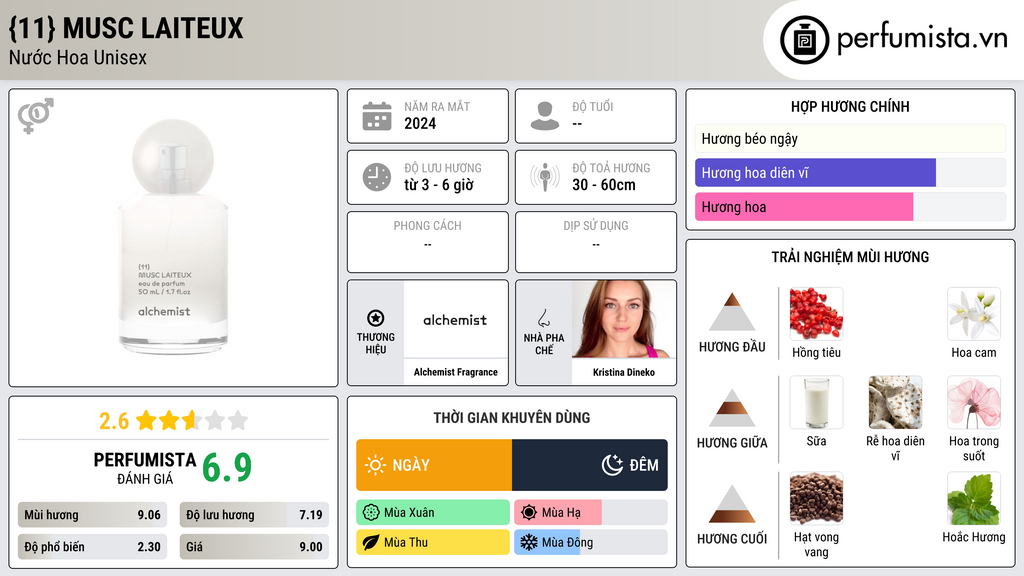Click the snowflake icon in Mùa Đông
This screenshot has height=576, width=1024.
(x=529, y=542)
